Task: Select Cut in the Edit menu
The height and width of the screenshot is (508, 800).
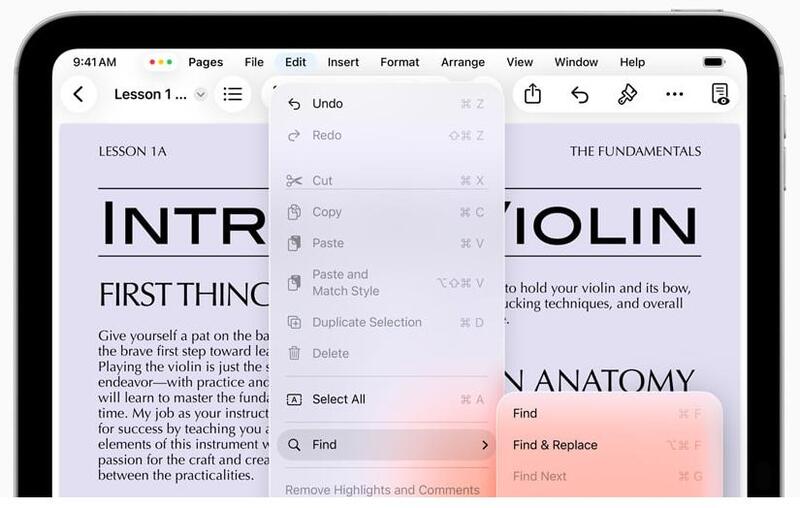Action: point(386,181)
